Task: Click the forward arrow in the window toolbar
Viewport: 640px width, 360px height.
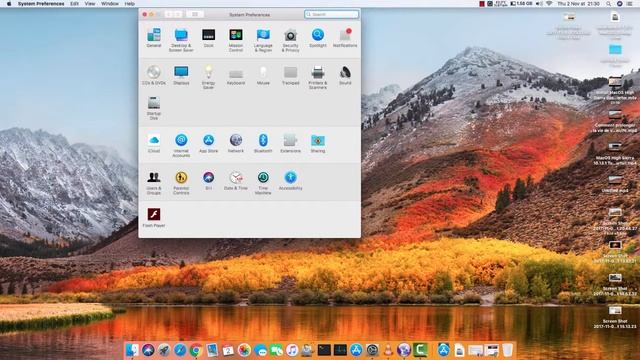Action: pos(178,14)
